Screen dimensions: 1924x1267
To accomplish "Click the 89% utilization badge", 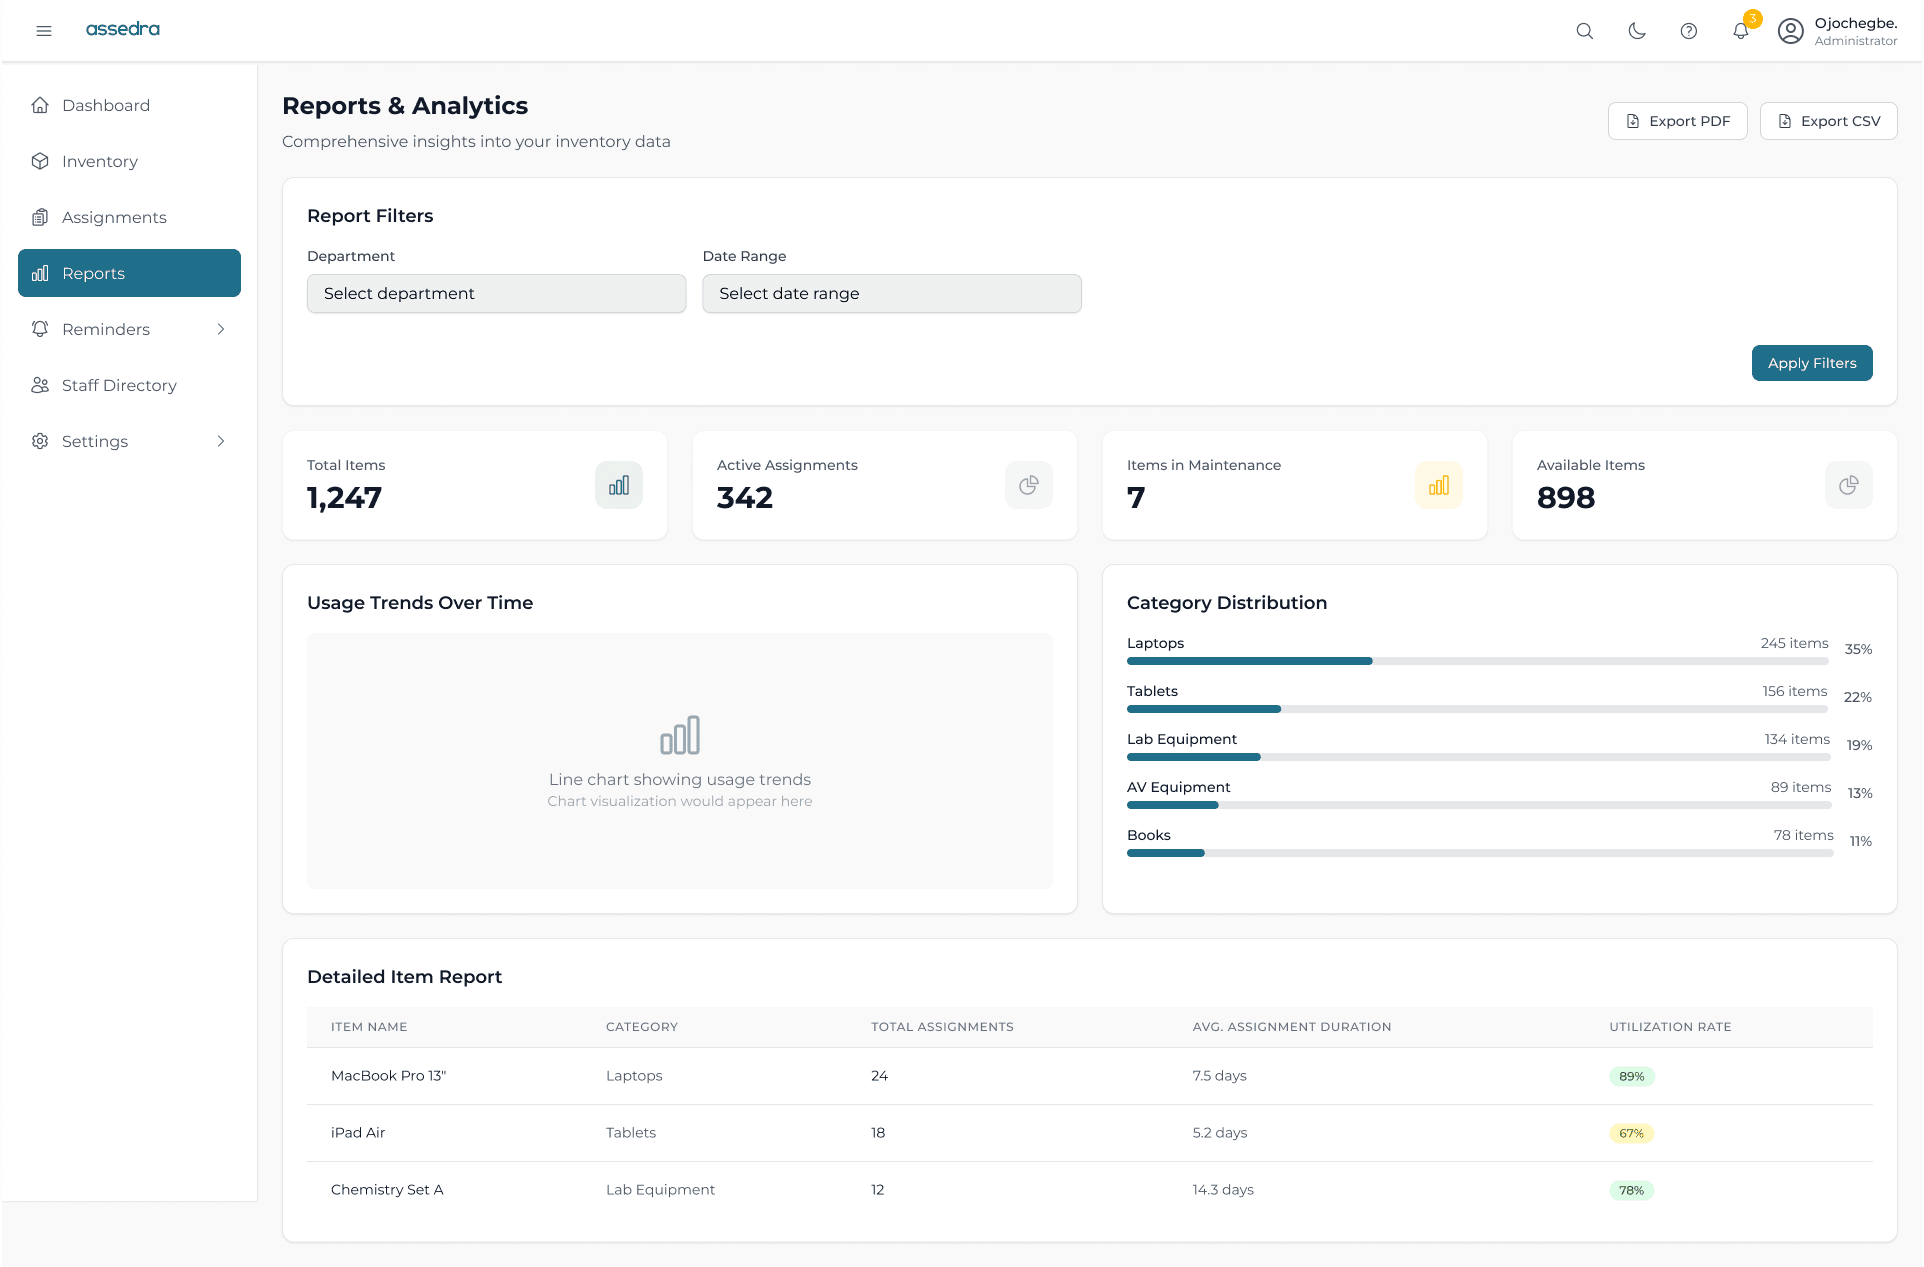I will 1632,1076.
